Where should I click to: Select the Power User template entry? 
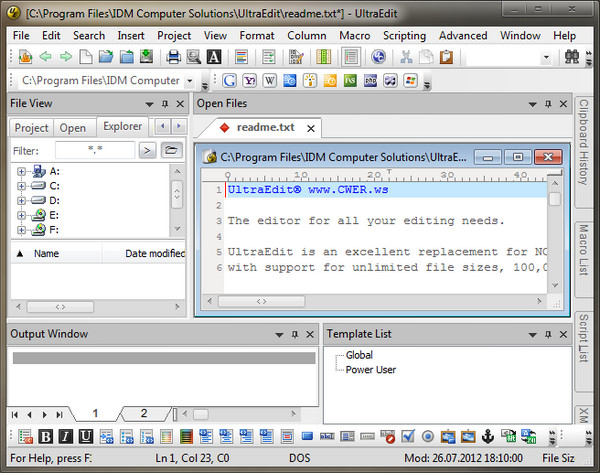(370, 369)
